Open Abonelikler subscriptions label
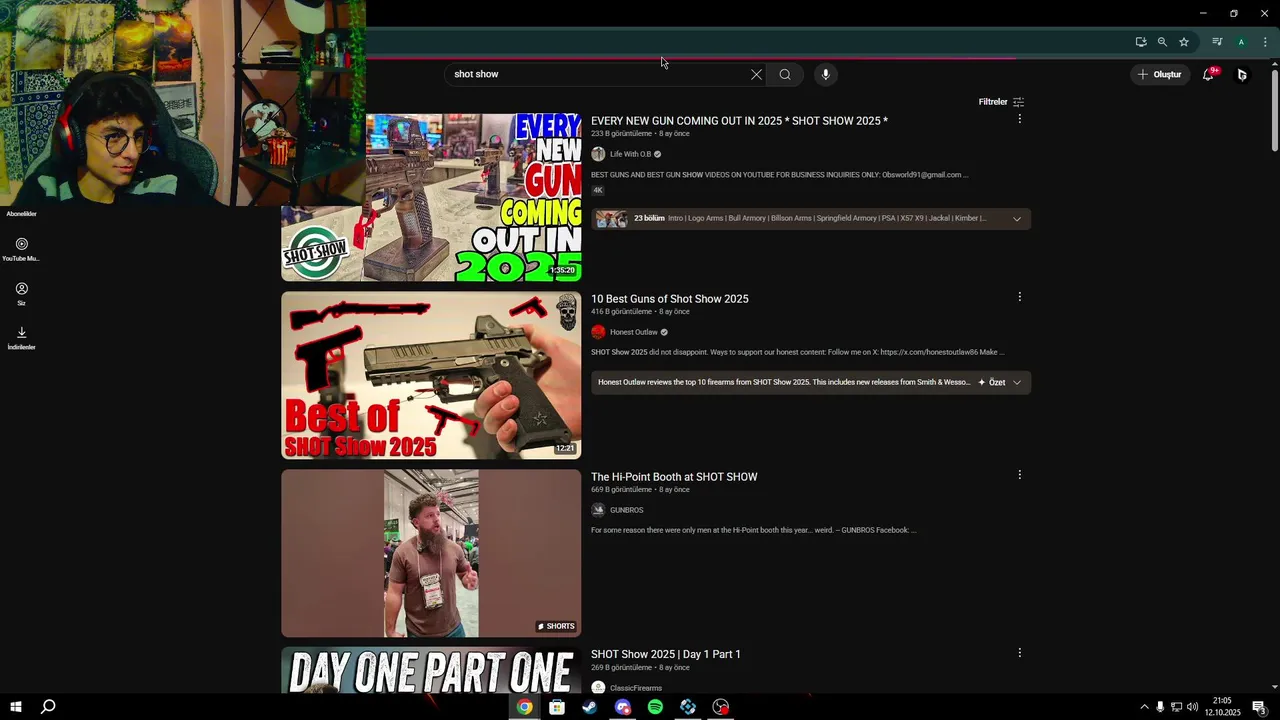Image resolution: width=1280 pixels, height=720 pixels. tap(21, 214)
